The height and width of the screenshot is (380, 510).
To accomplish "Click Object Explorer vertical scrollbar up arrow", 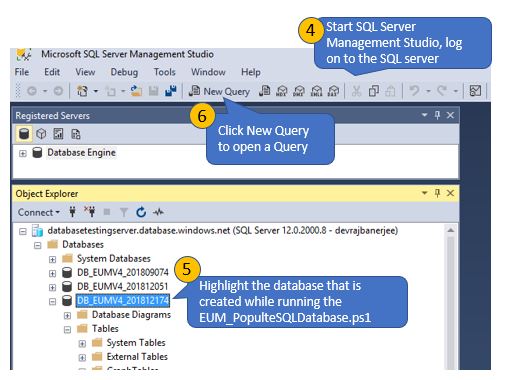I will [450, 231].
